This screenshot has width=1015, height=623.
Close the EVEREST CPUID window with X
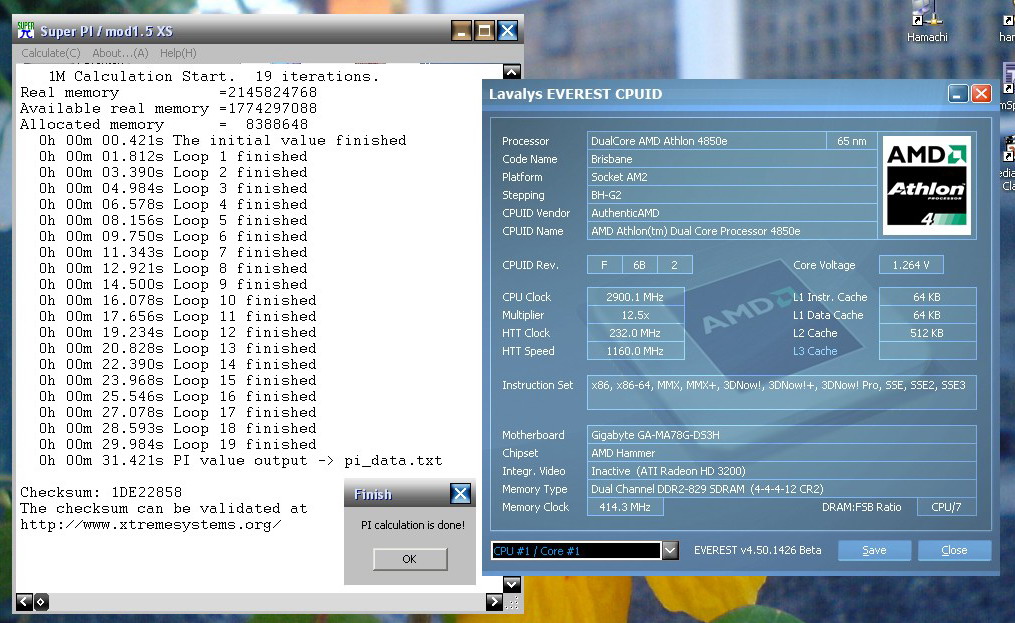pyautogui.click(x=981, y=94)
